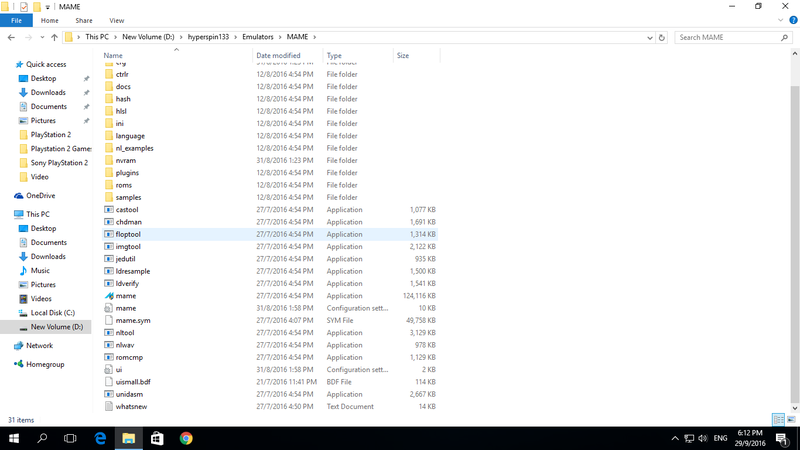
Task: Select the castool application icon
Action: tap(109, 210)
